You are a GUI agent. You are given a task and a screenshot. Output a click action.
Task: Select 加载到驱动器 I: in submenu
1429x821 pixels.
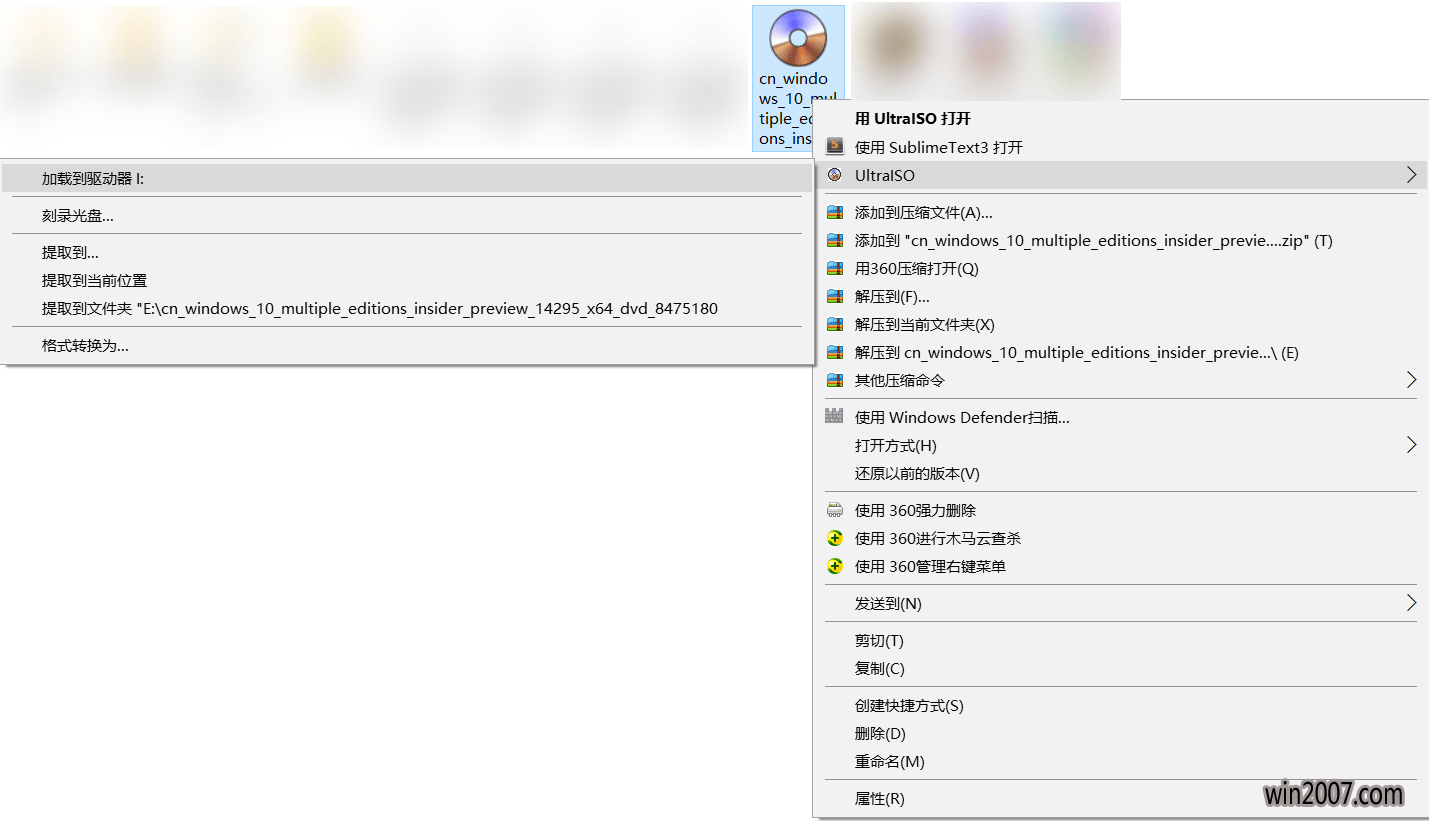[406, 178]
